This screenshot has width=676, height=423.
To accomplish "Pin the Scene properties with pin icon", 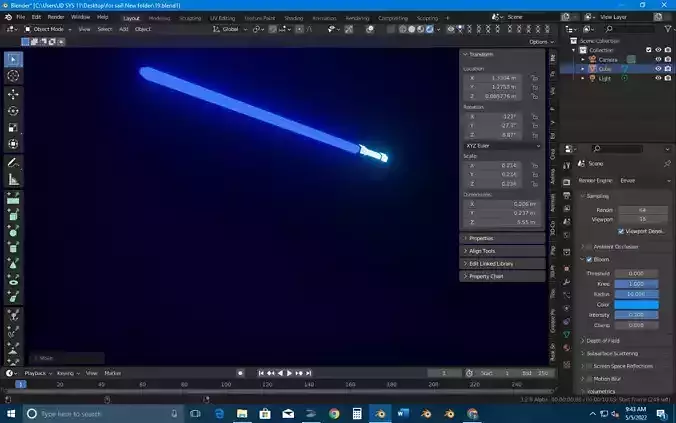I will 667,163.
